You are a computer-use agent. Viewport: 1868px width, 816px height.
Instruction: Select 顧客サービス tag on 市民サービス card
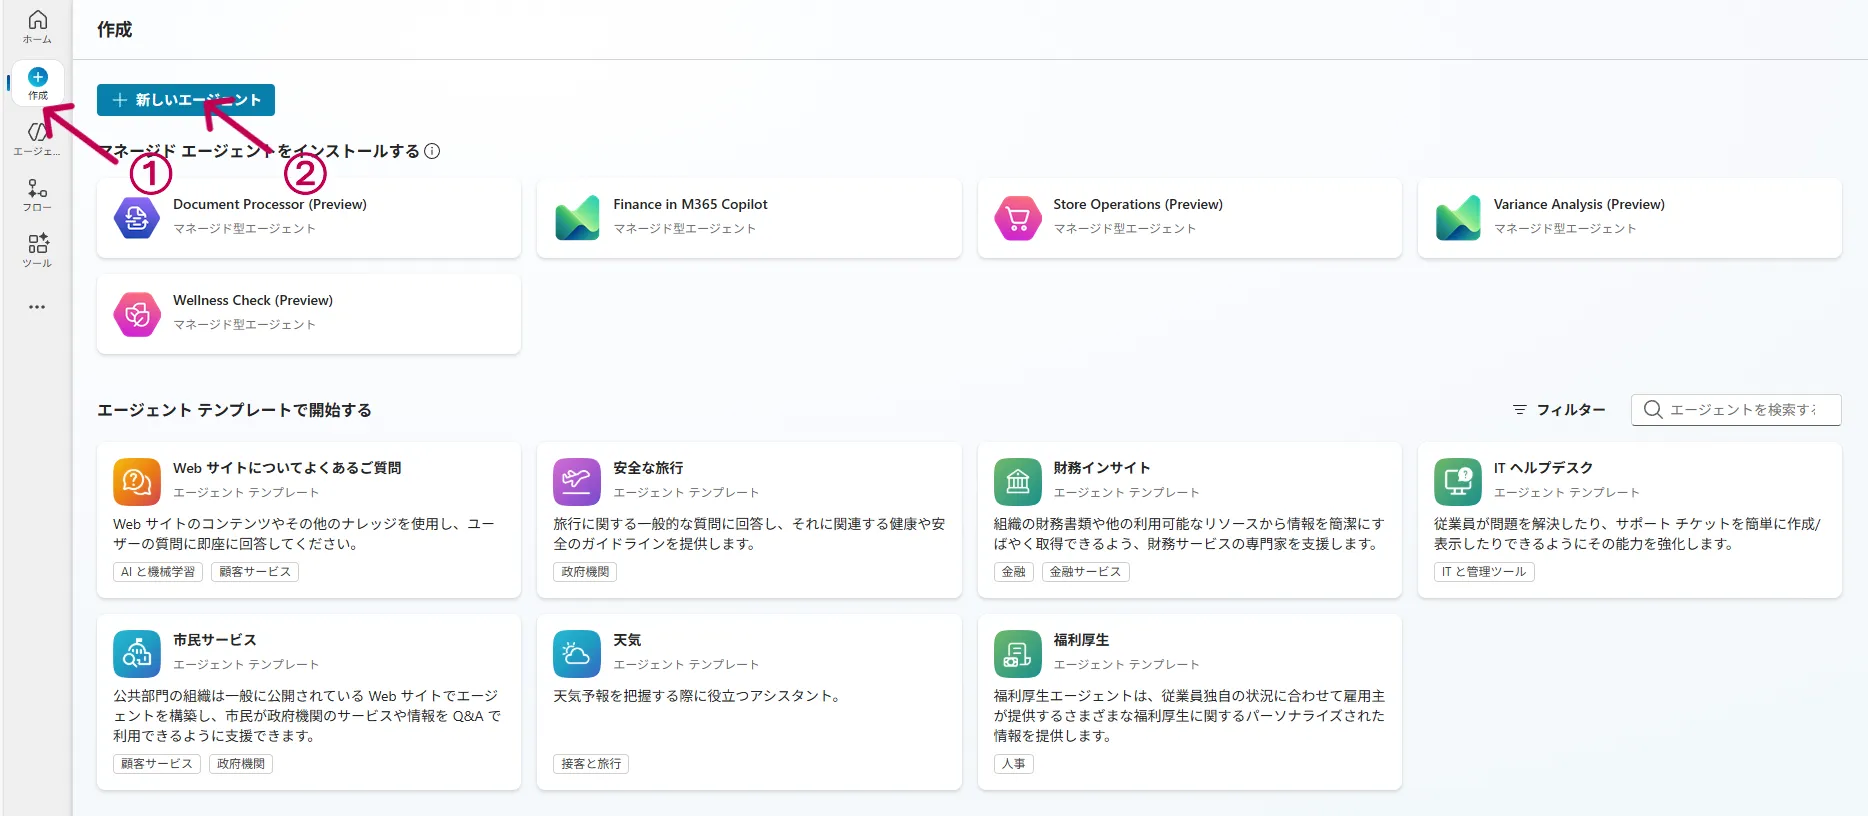pos(157,764)
